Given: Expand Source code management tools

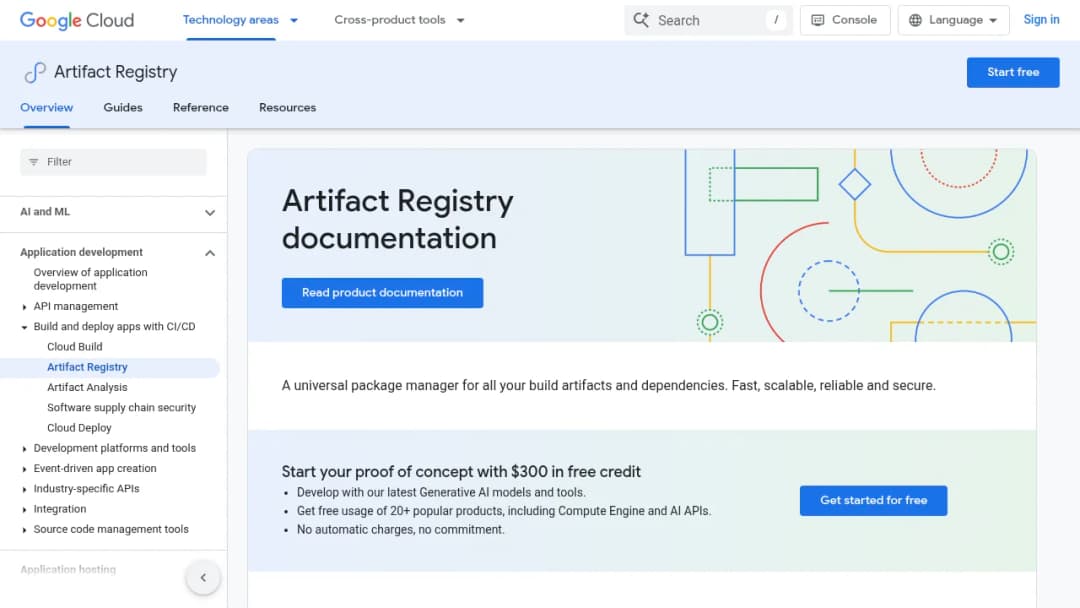Looking at the screenshot, I should pyautogui.click(x=25, y=530).
